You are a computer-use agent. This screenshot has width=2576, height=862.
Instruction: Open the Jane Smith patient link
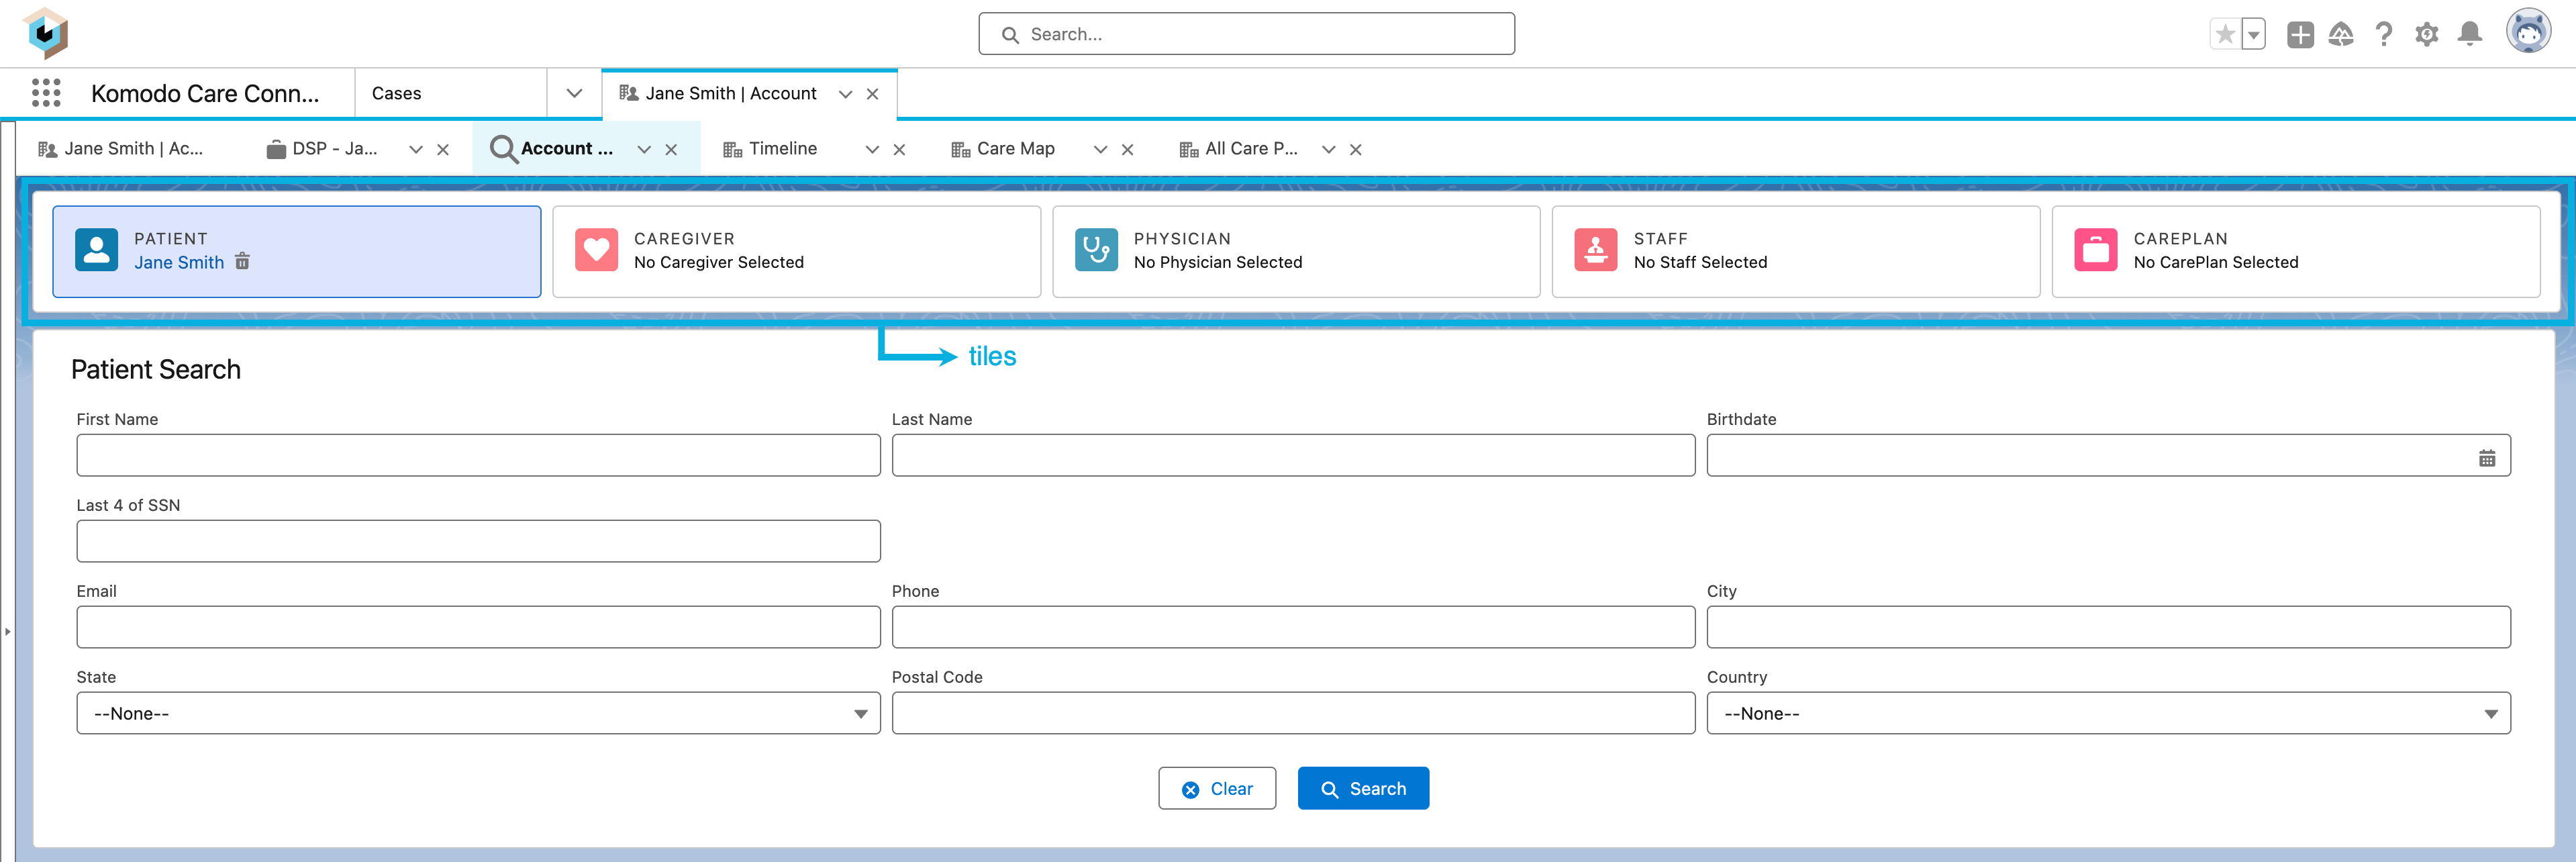[179, 262]
